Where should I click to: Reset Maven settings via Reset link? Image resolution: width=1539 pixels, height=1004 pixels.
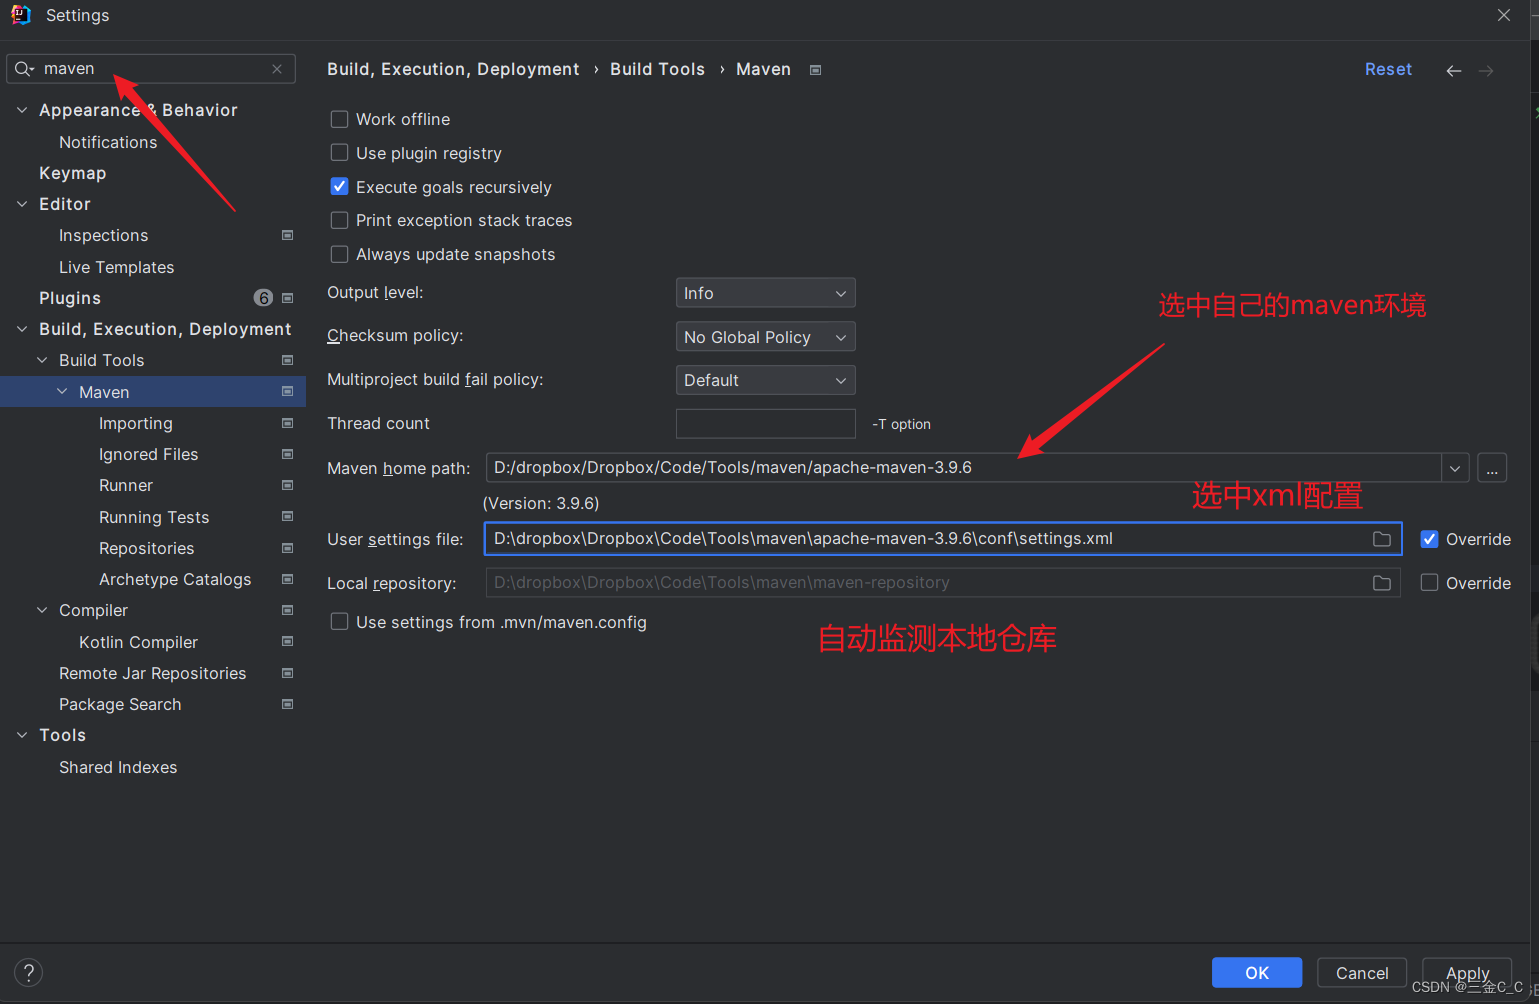click(x=1388, y=69)
